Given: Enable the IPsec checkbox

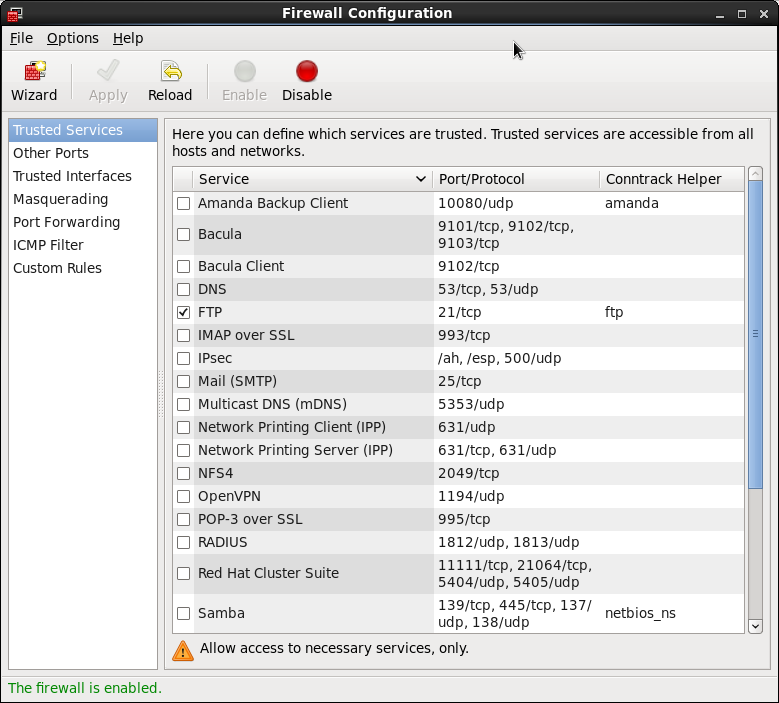Looking at the screenshot, I should point(184,358).
